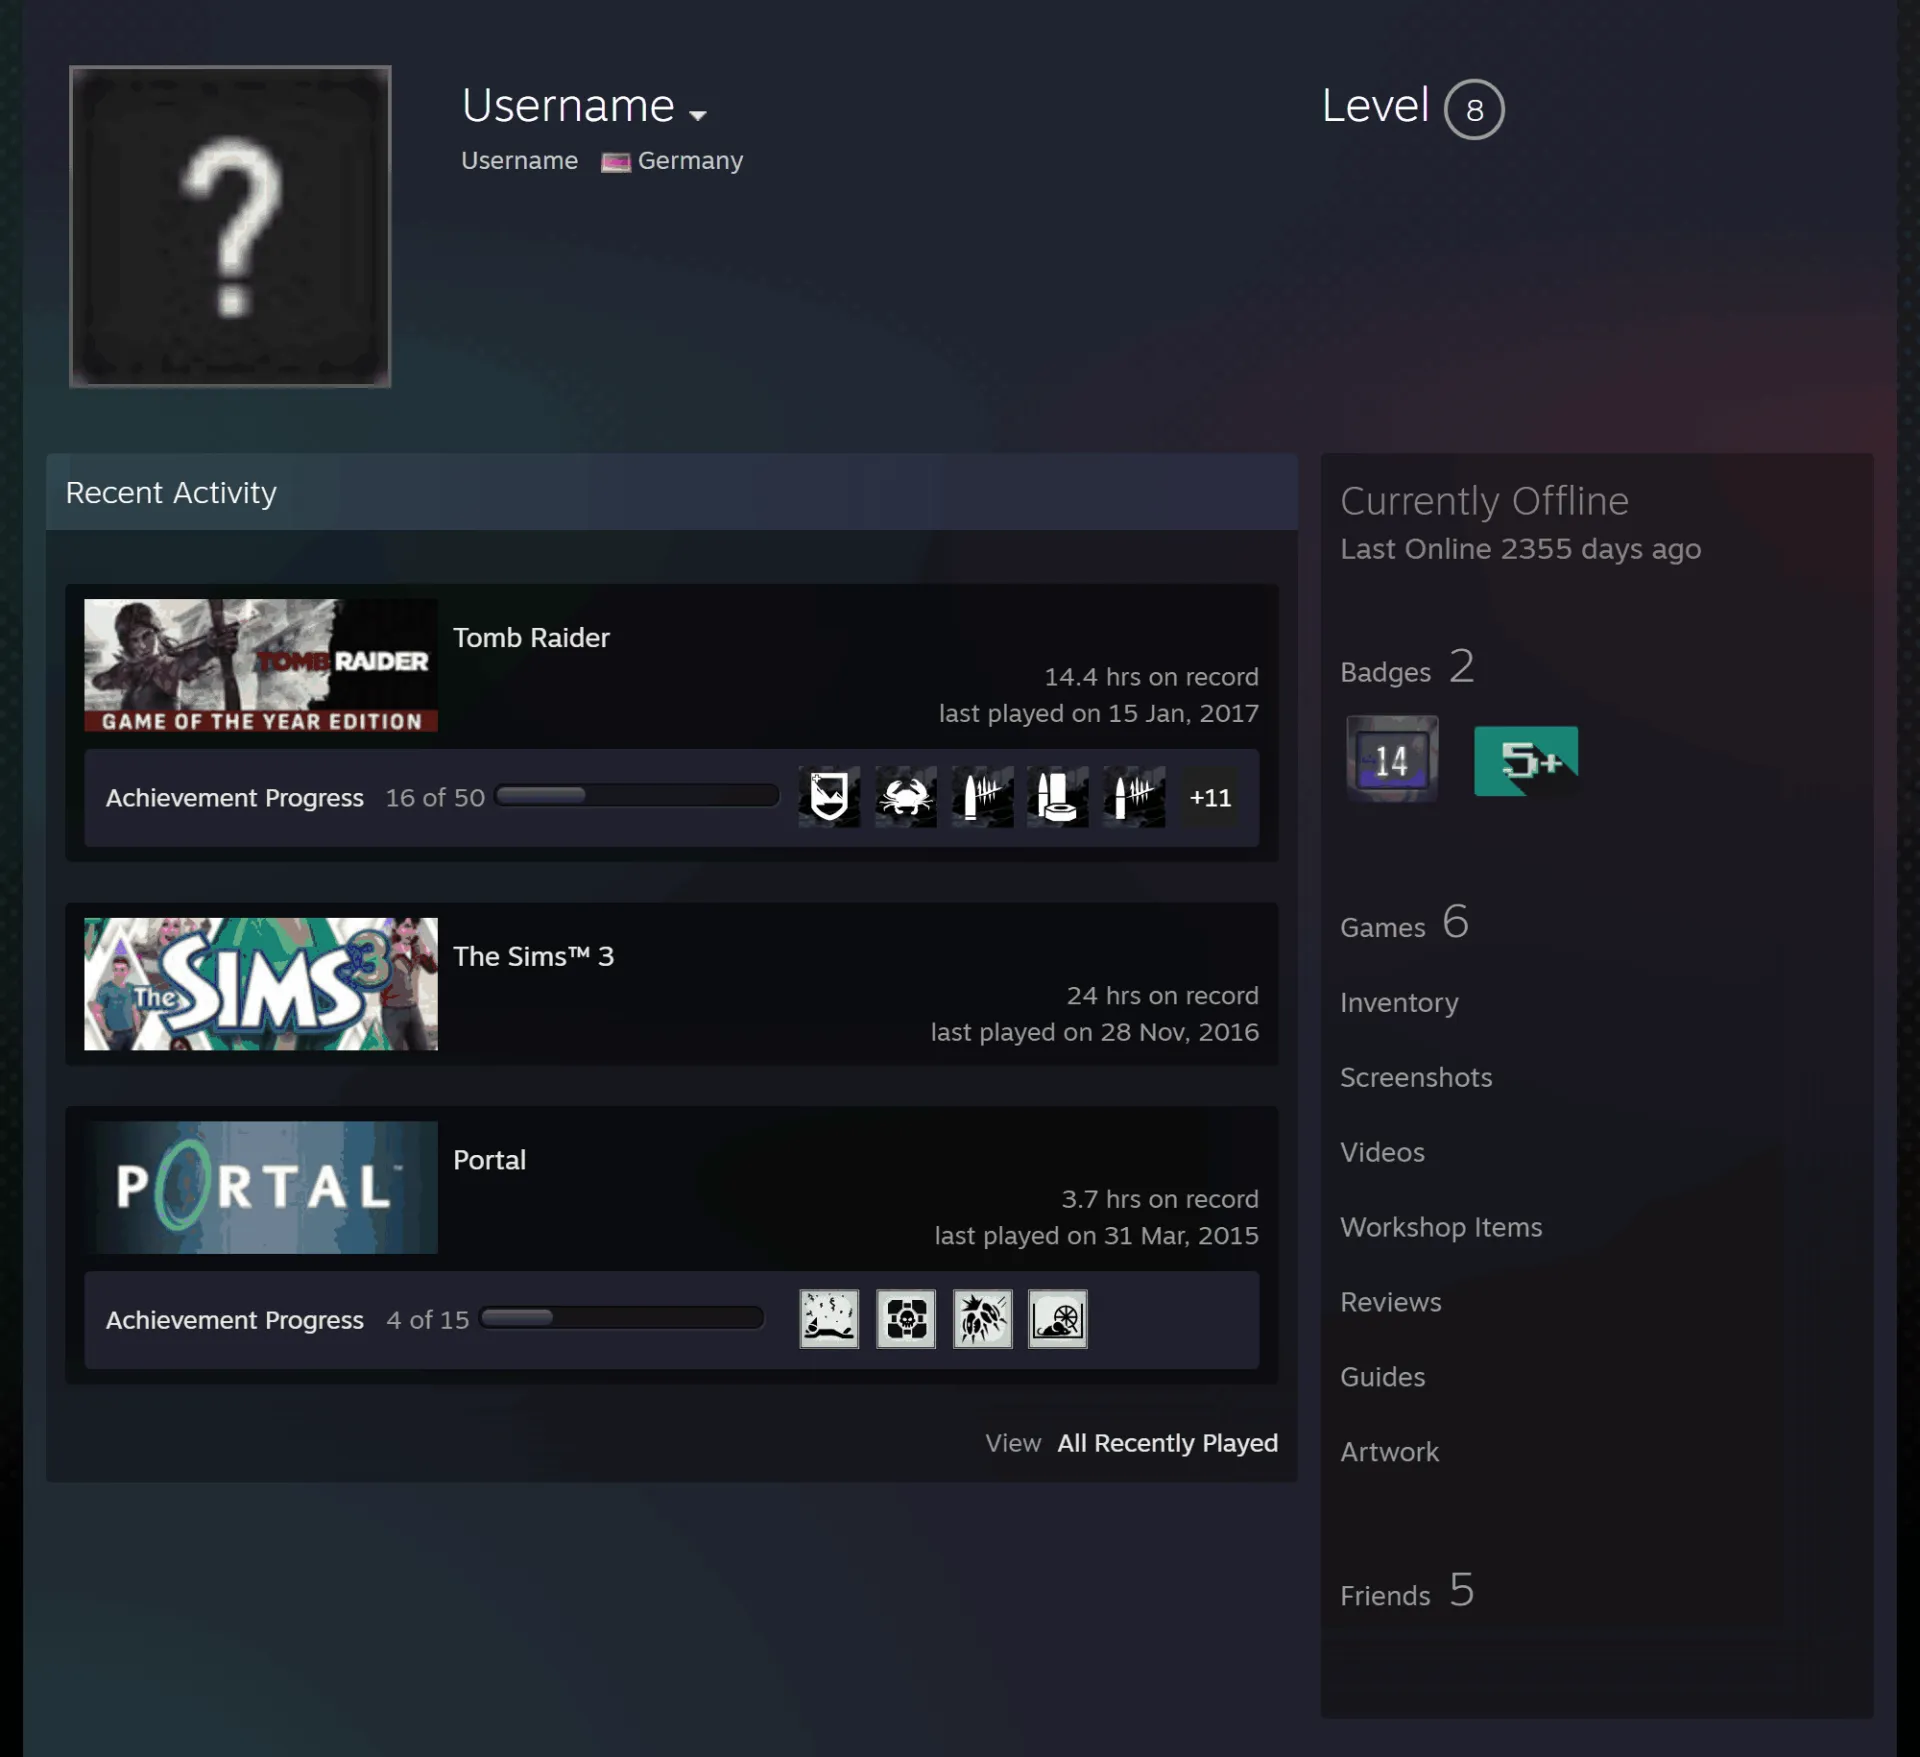1920x1757 pixels.
Task: Click The Sims™ 3 title link
Action: 533,957
